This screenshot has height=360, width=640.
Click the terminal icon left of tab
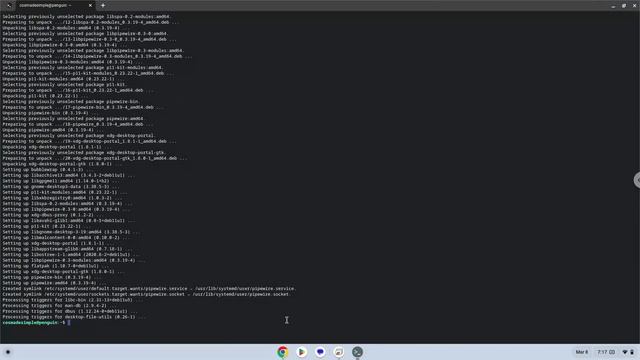(x=9, y=5)
